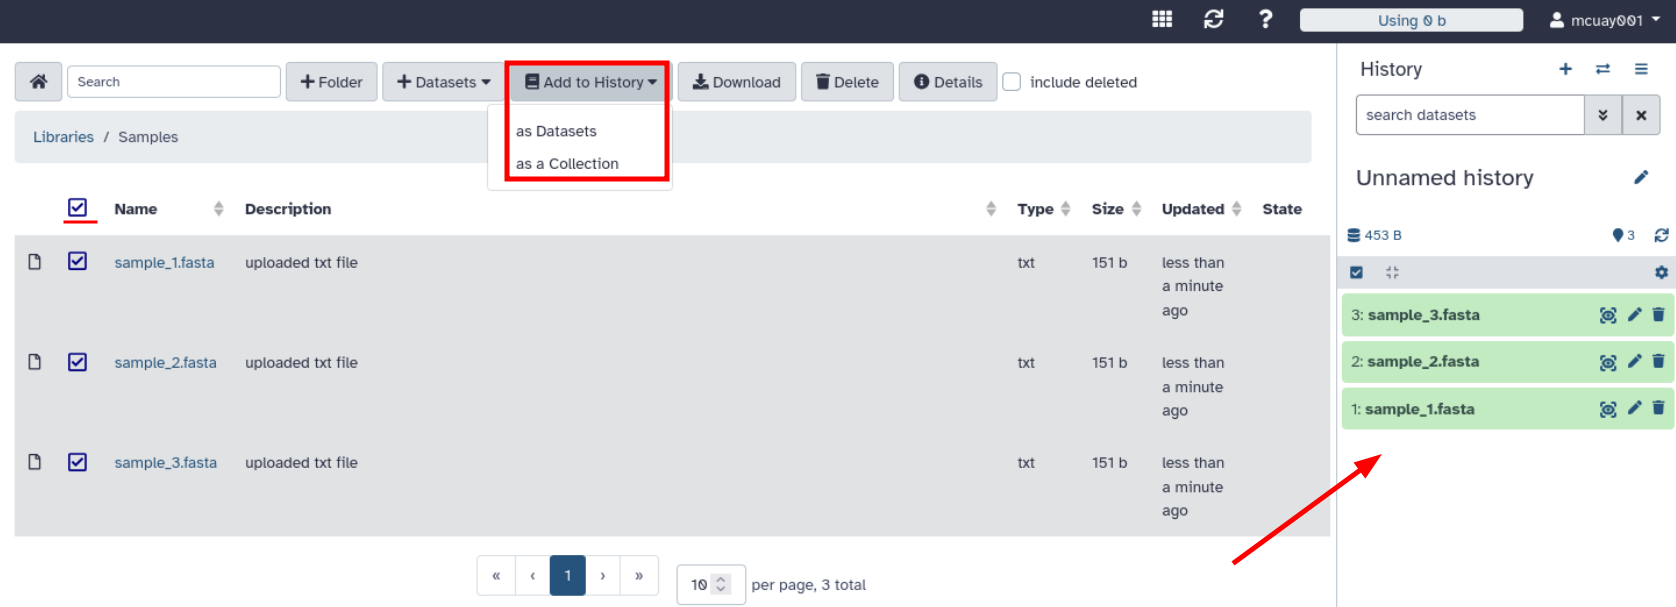Image resolution: width=1676 pixels, height=607 pixels.
Task: Go to pagination page 1
Action: coord(568,575)
